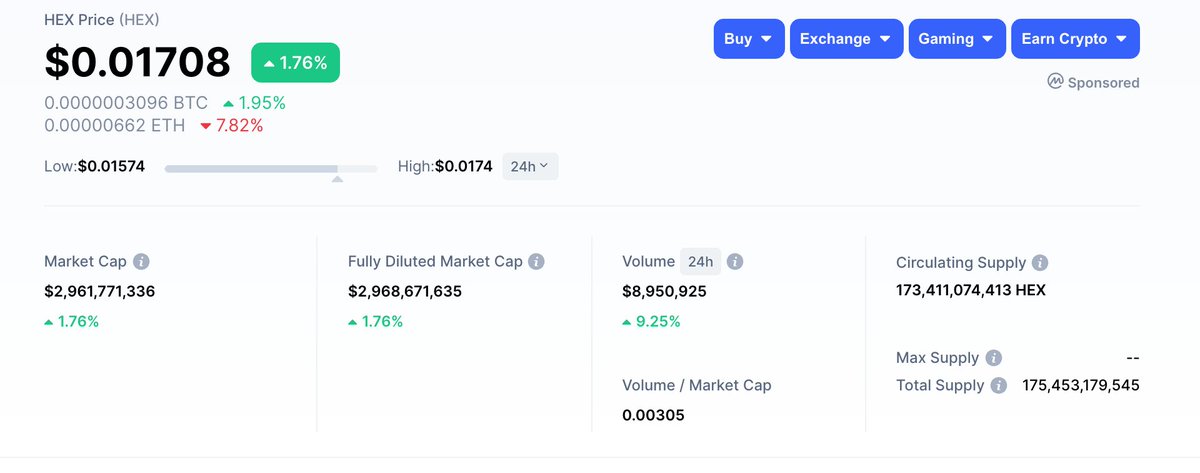Click the Circulating Supply info icon
Viewport: 1200px width, 473px height.
click(1040, 263)
